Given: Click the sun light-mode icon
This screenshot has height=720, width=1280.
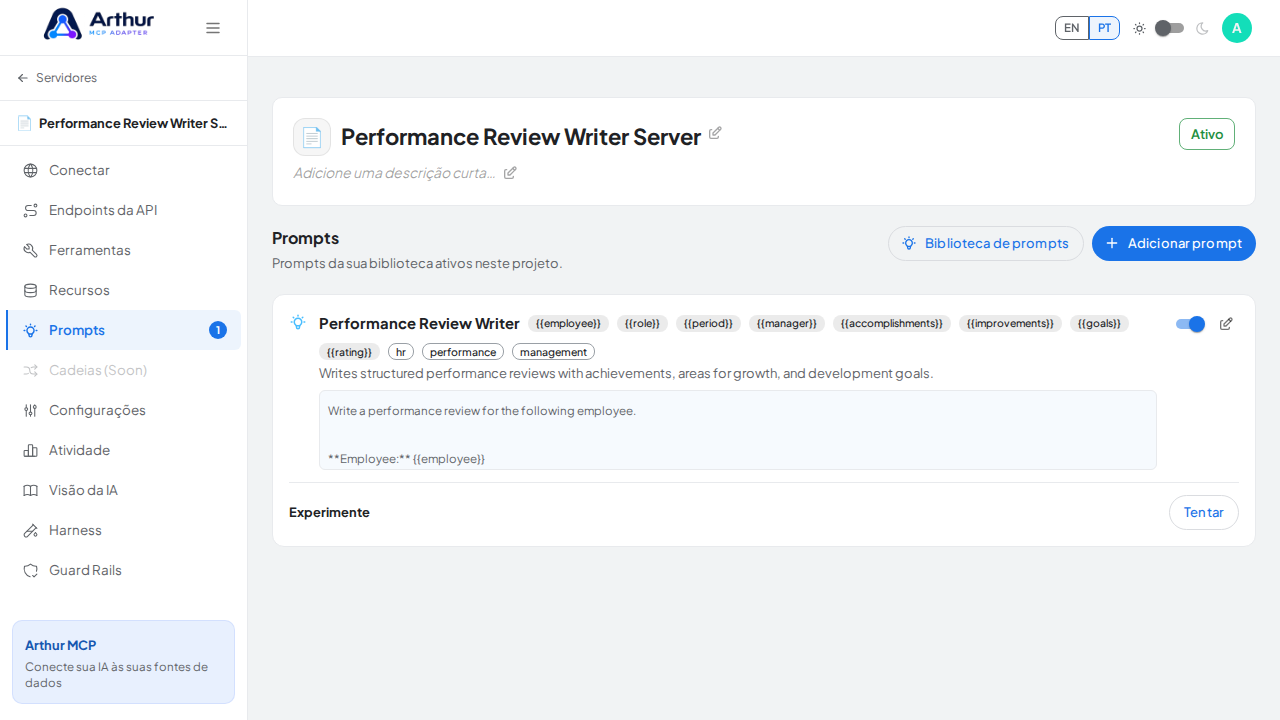Looking at the screenshot, I should click(x=1139, y=28).
